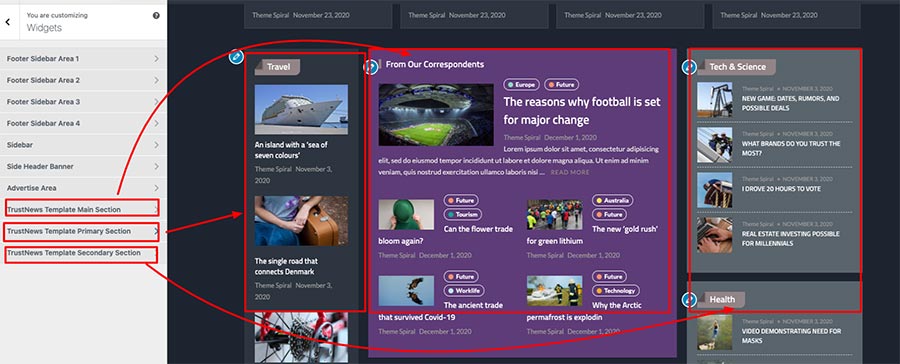
Task: Click edit pencil icon beside Travel widget
Action: pyautogui.click(x=236, y=57)
